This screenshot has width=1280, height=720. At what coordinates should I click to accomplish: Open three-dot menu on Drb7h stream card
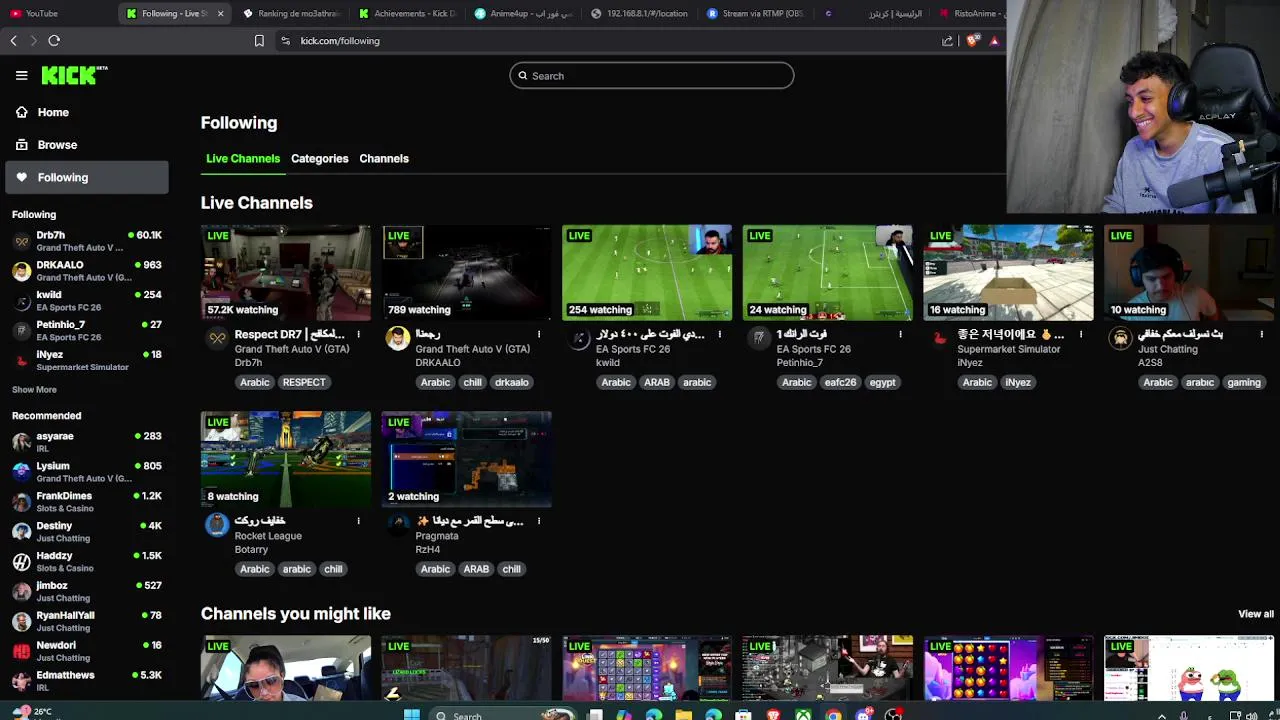[358, 334]
